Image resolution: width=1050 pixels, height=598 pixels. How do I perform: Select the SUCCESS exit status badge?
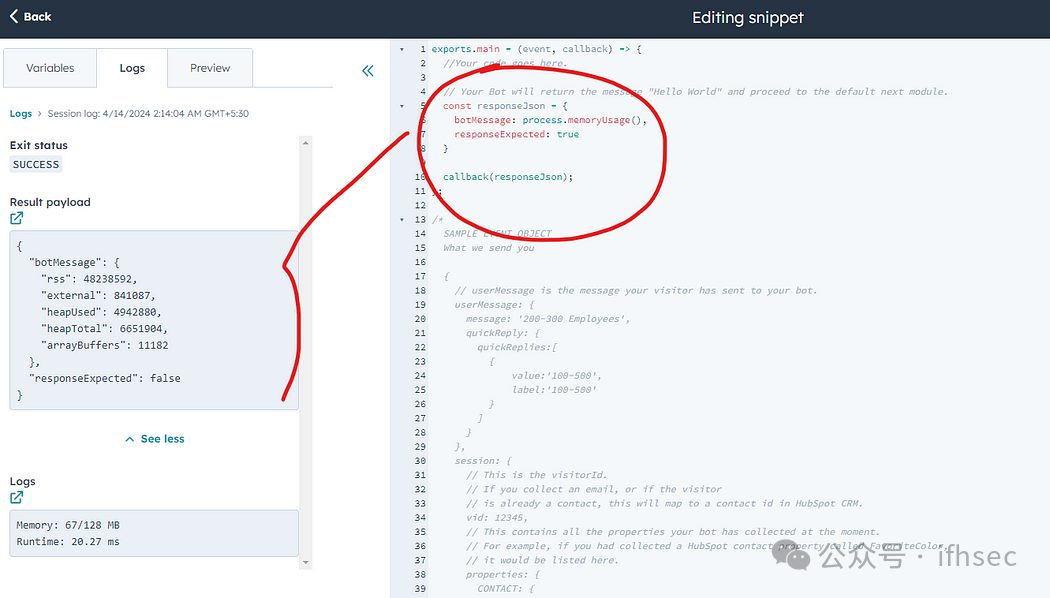[x=36, y=165]
